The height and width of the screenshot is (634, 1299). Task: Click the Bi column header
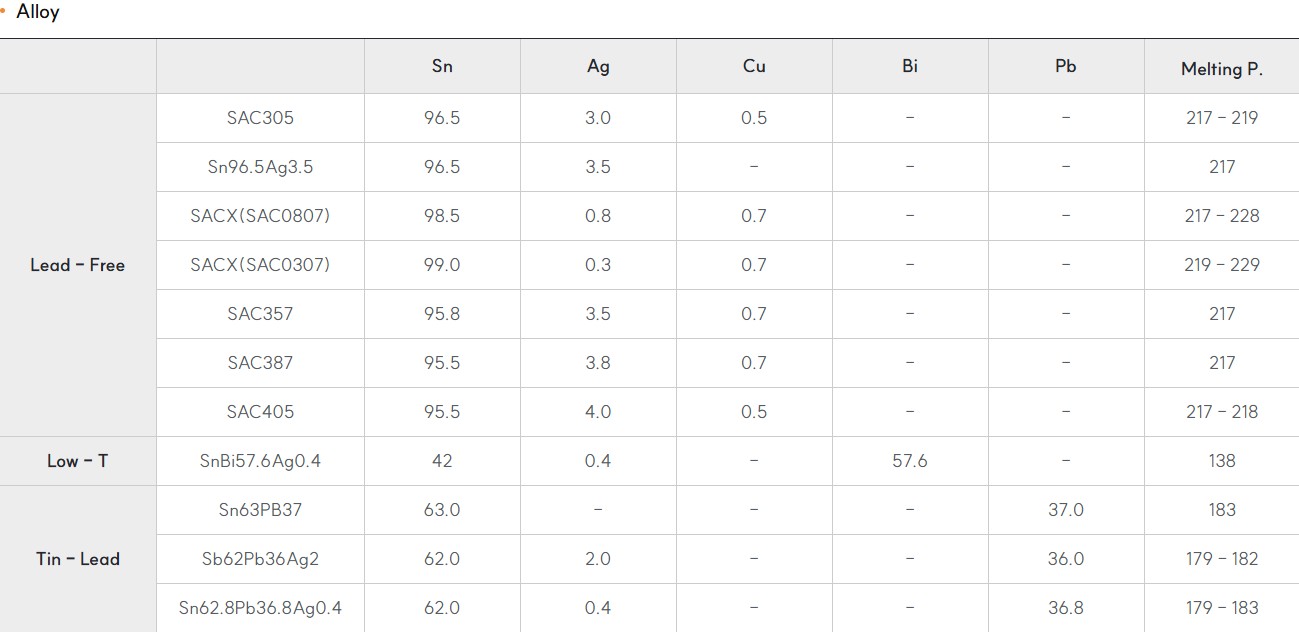(910, 67)
